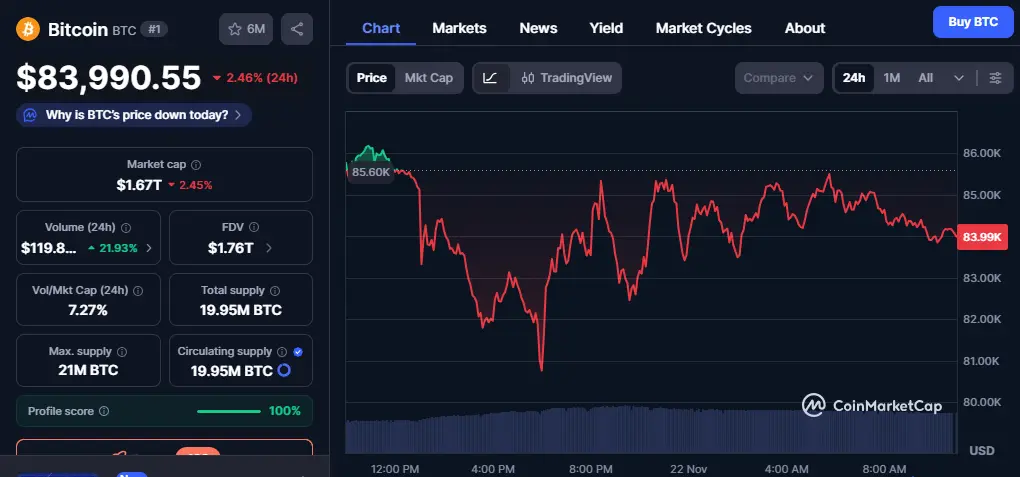Viewport: 1020px width, 477px height.
Task: Open 'Why is BTC's price down today?' link
Action: pyautogui.click(x=134, y=115)
